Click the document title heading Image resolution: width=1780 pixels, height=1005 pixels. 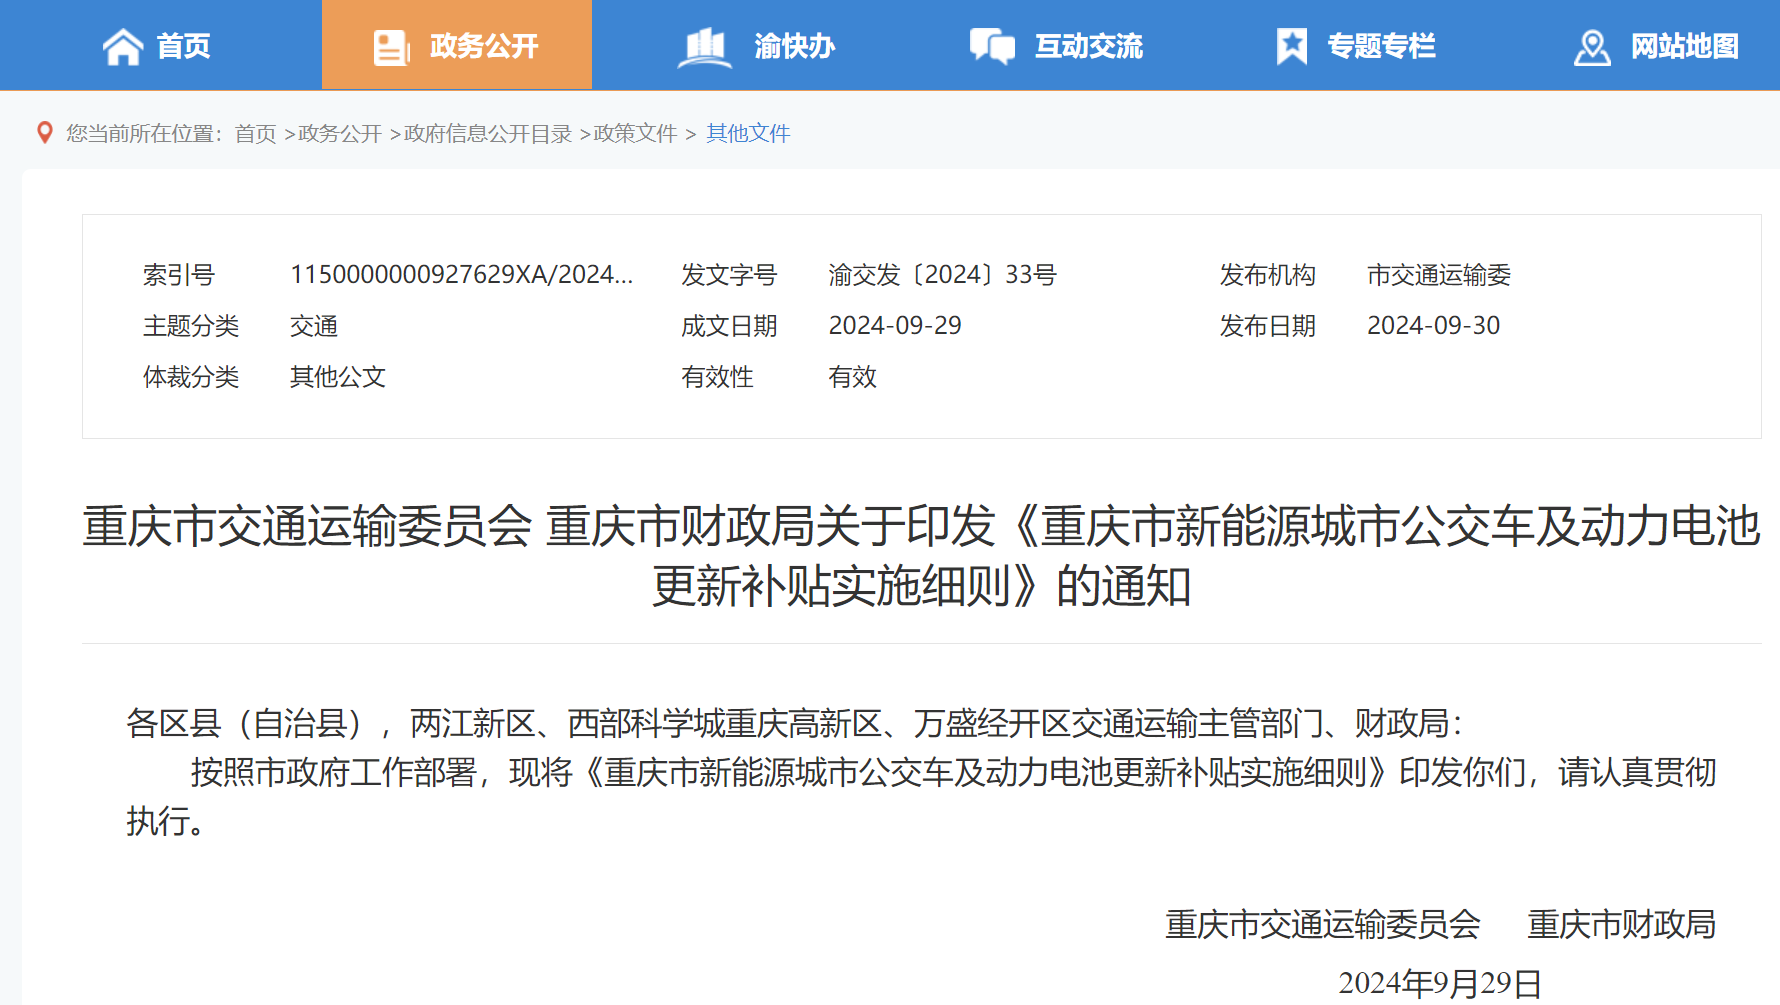pyautogui.click(x=921, y=555)
